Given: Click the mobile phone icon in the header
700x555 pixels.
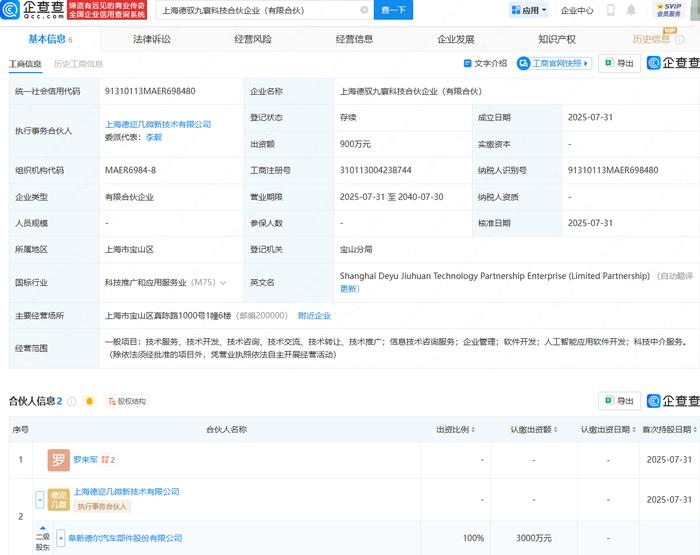Looking at the screenshot, I should pos(611,10).
